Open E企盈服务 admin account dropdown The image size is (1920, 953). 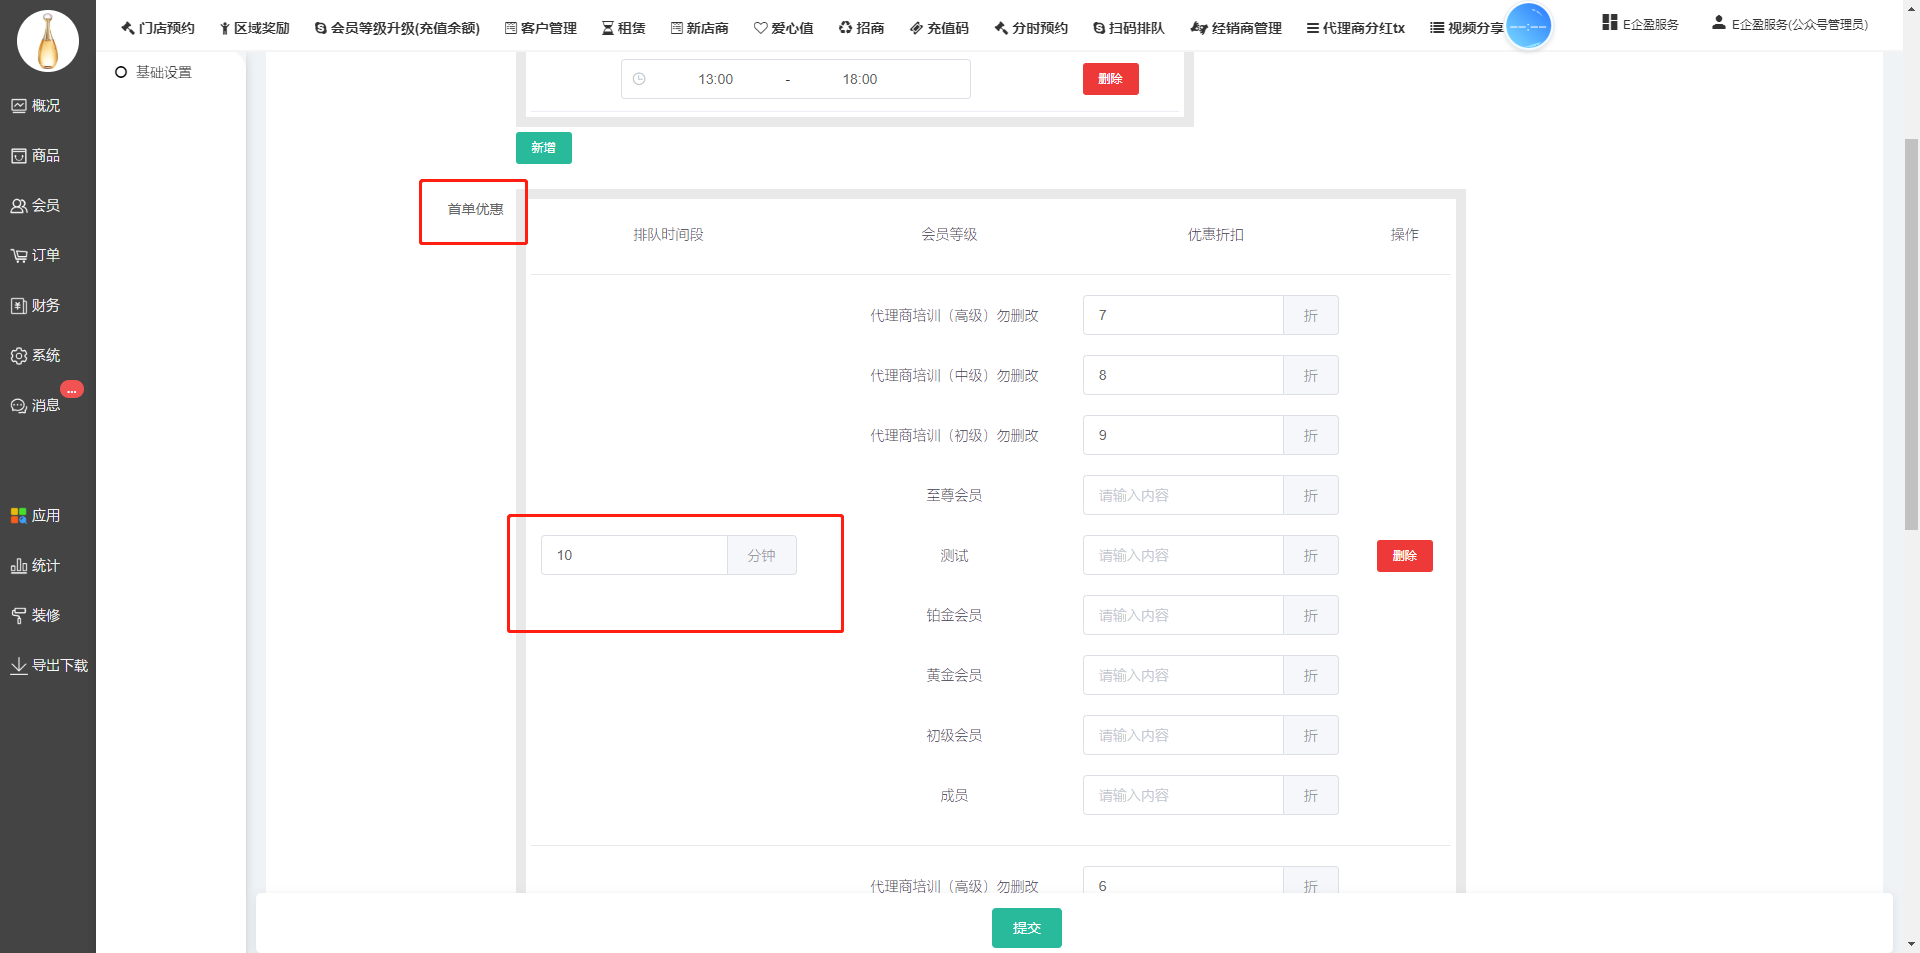click(x=1789, y=24)
